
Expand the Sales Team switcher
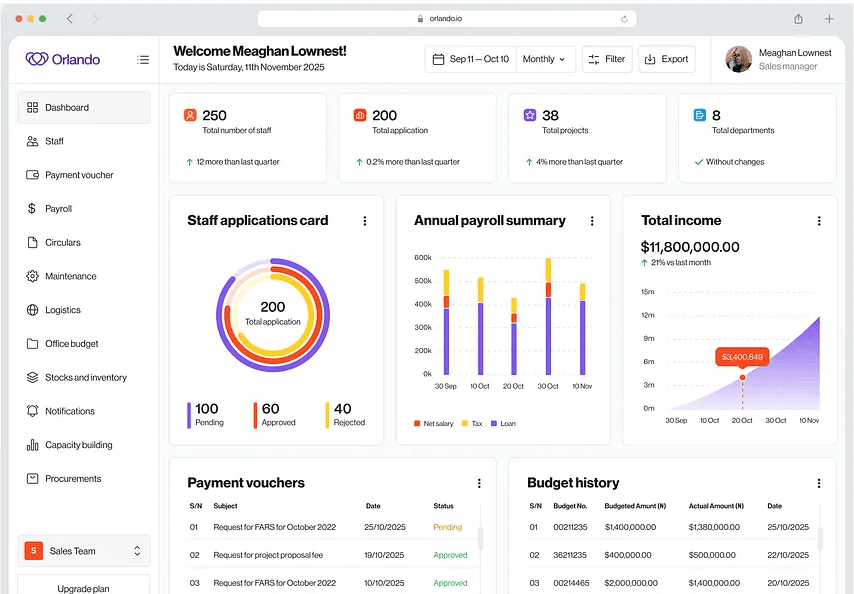coord(84,551)
